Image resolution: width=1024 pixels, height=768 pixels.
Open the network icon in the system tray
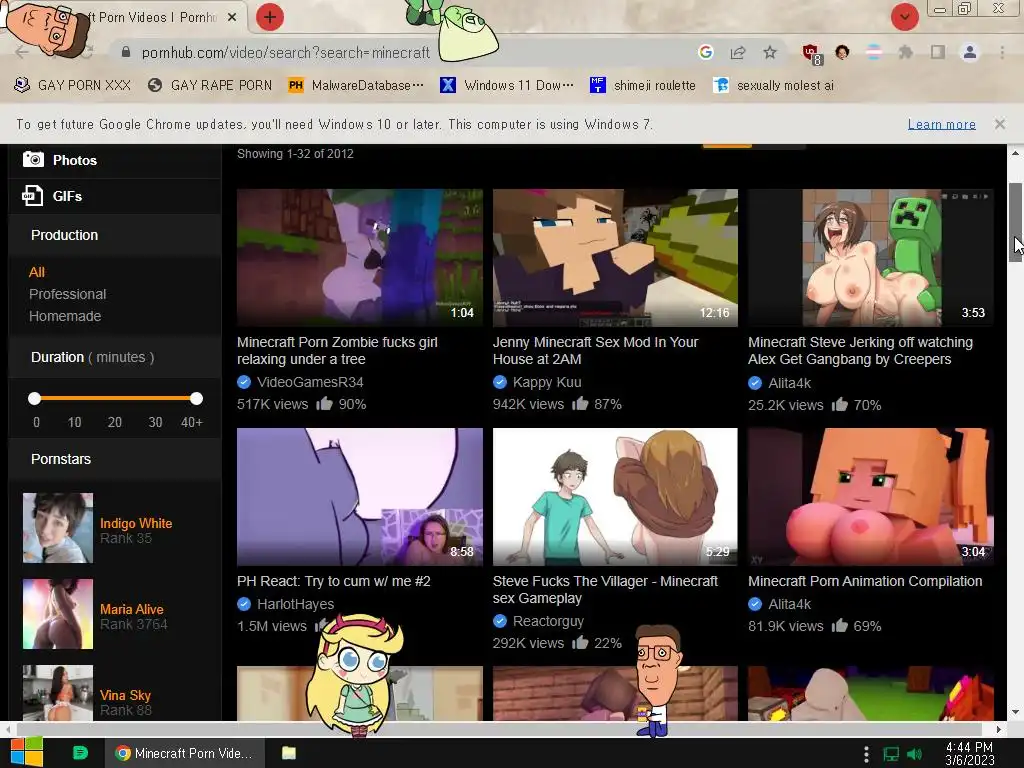click(x=891, y=754)
